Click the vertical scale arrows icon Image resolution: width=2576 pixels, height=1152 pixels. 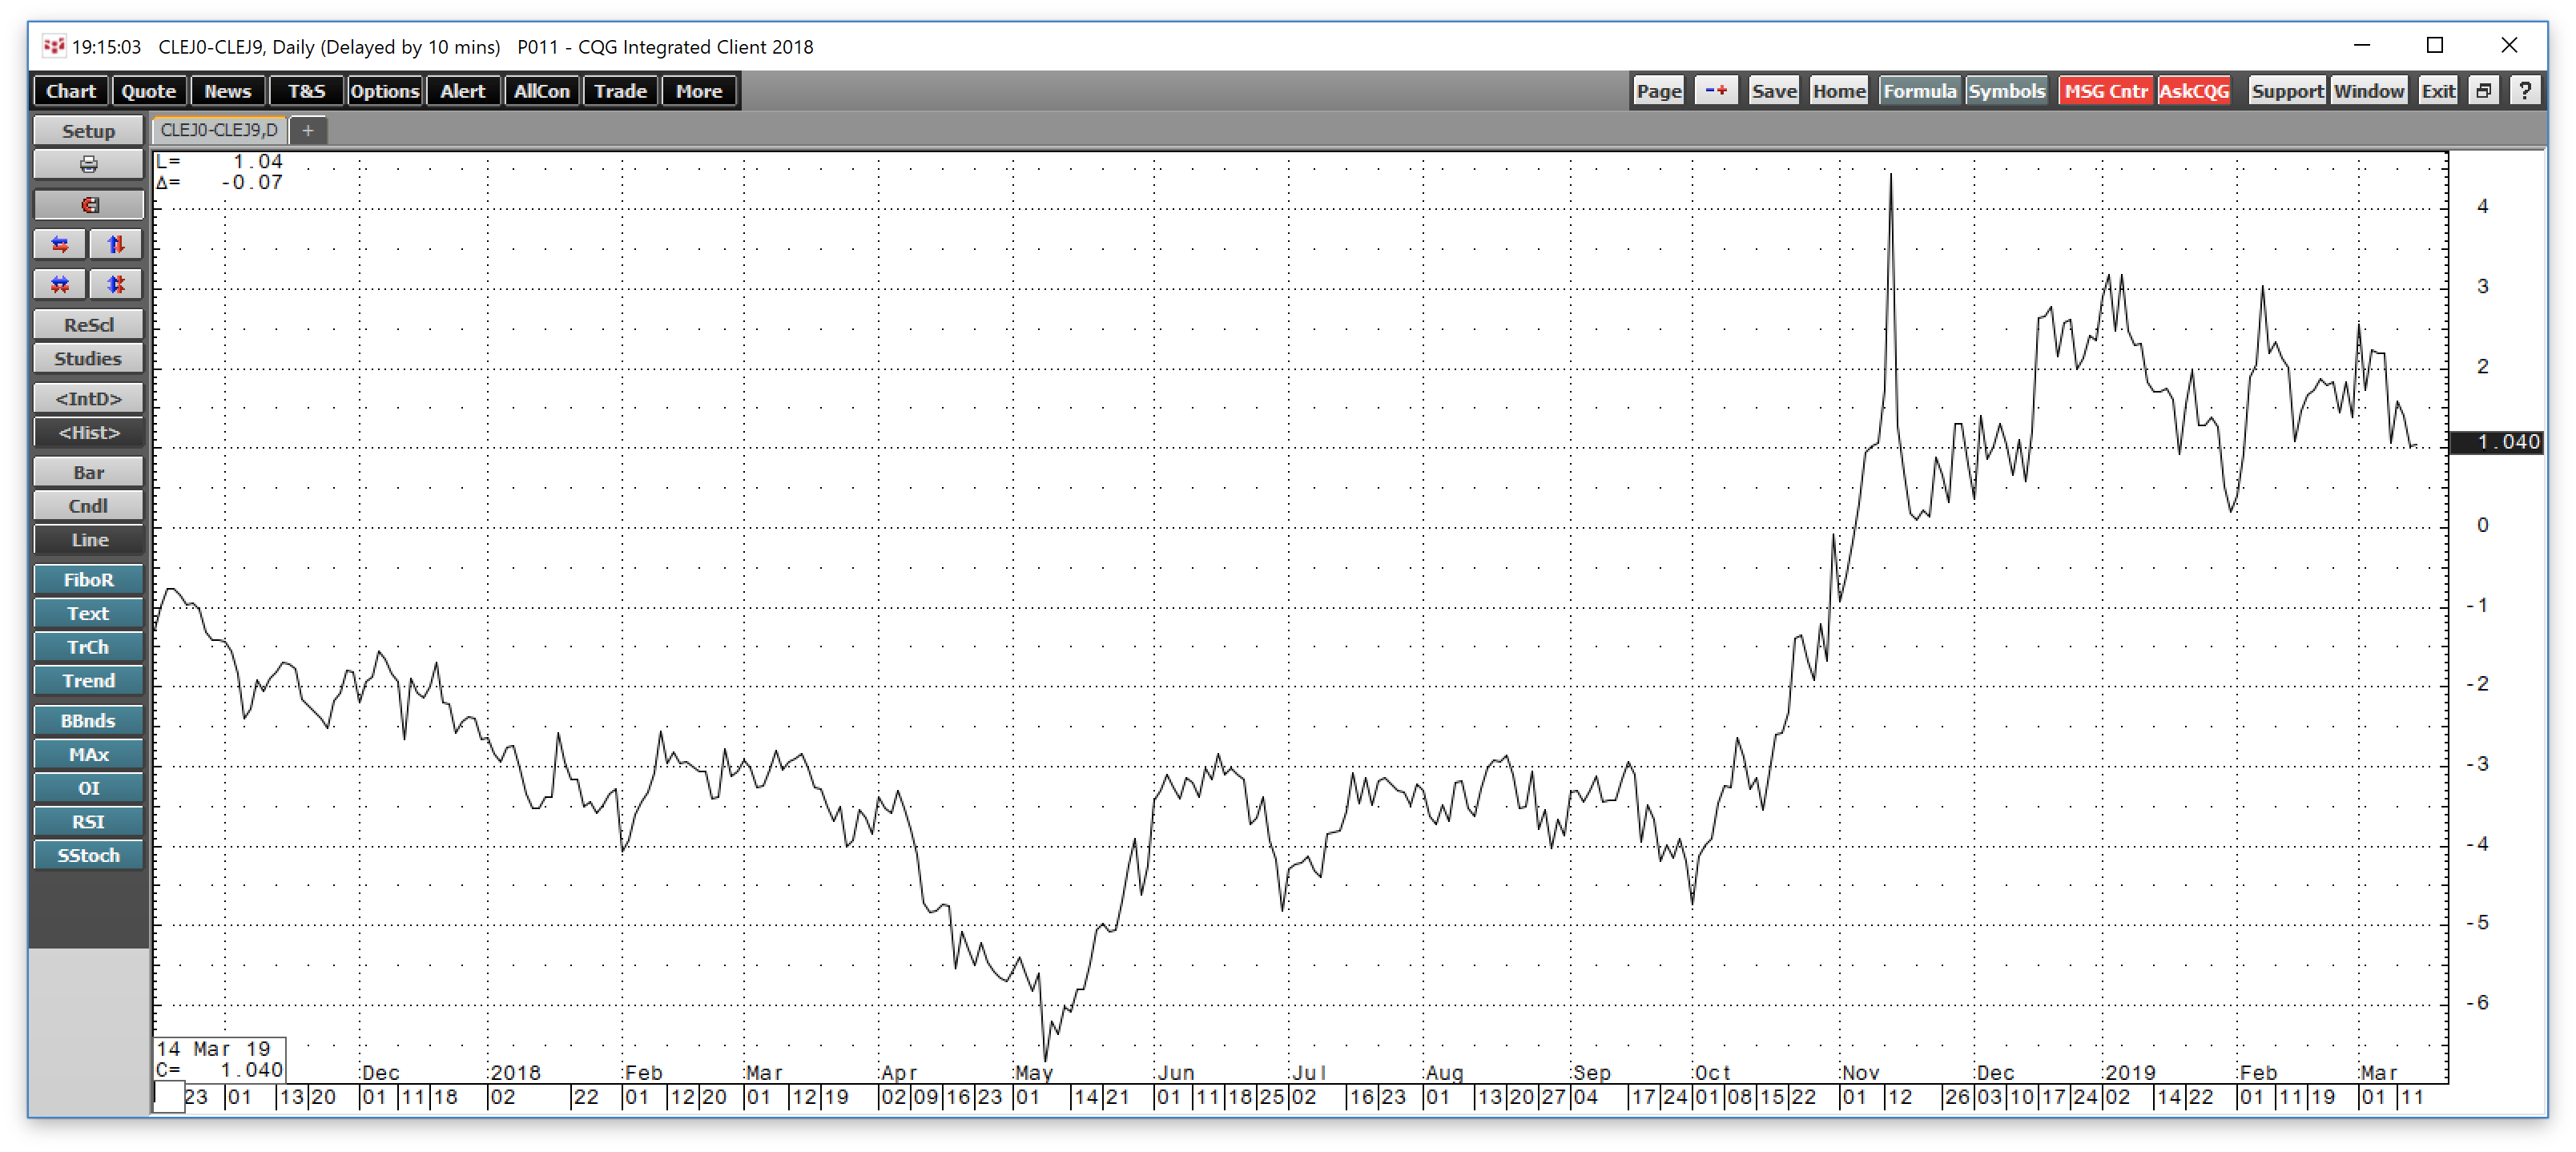(116, 243)
